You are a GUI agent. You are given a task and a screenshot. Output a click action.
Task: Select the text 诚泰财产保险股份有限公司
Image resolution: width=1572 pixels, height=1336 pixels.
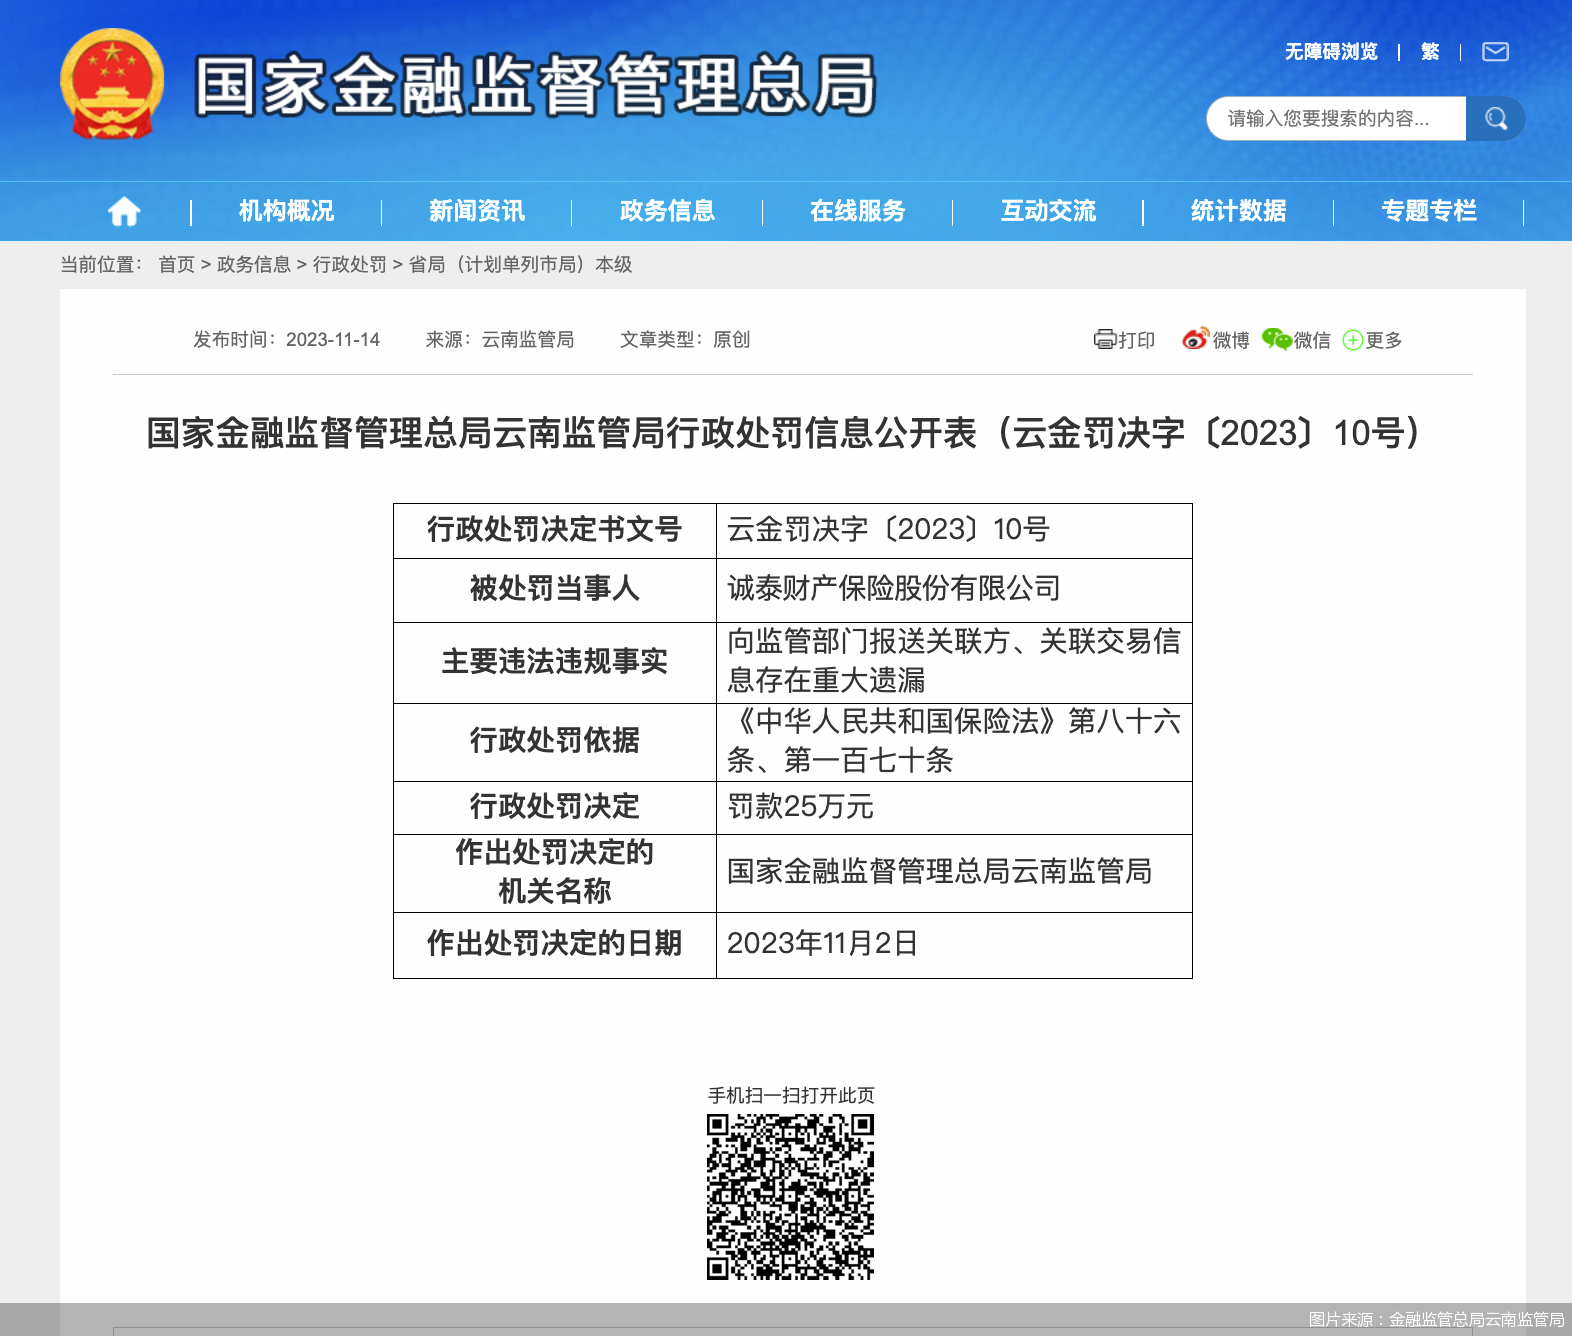coord(893,588)
